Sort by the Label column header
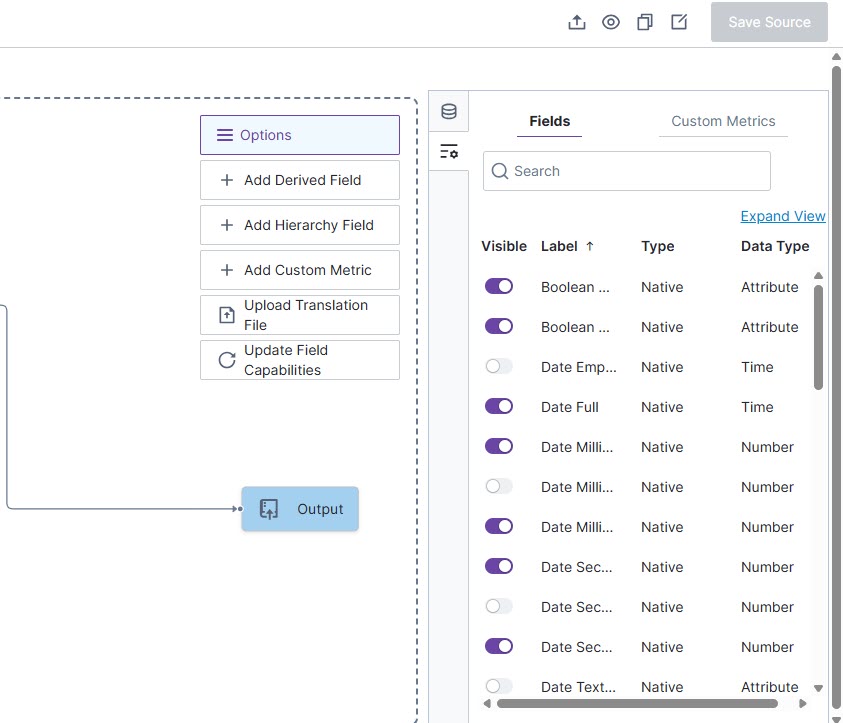 pyautogui.click(x=559, y=246)
